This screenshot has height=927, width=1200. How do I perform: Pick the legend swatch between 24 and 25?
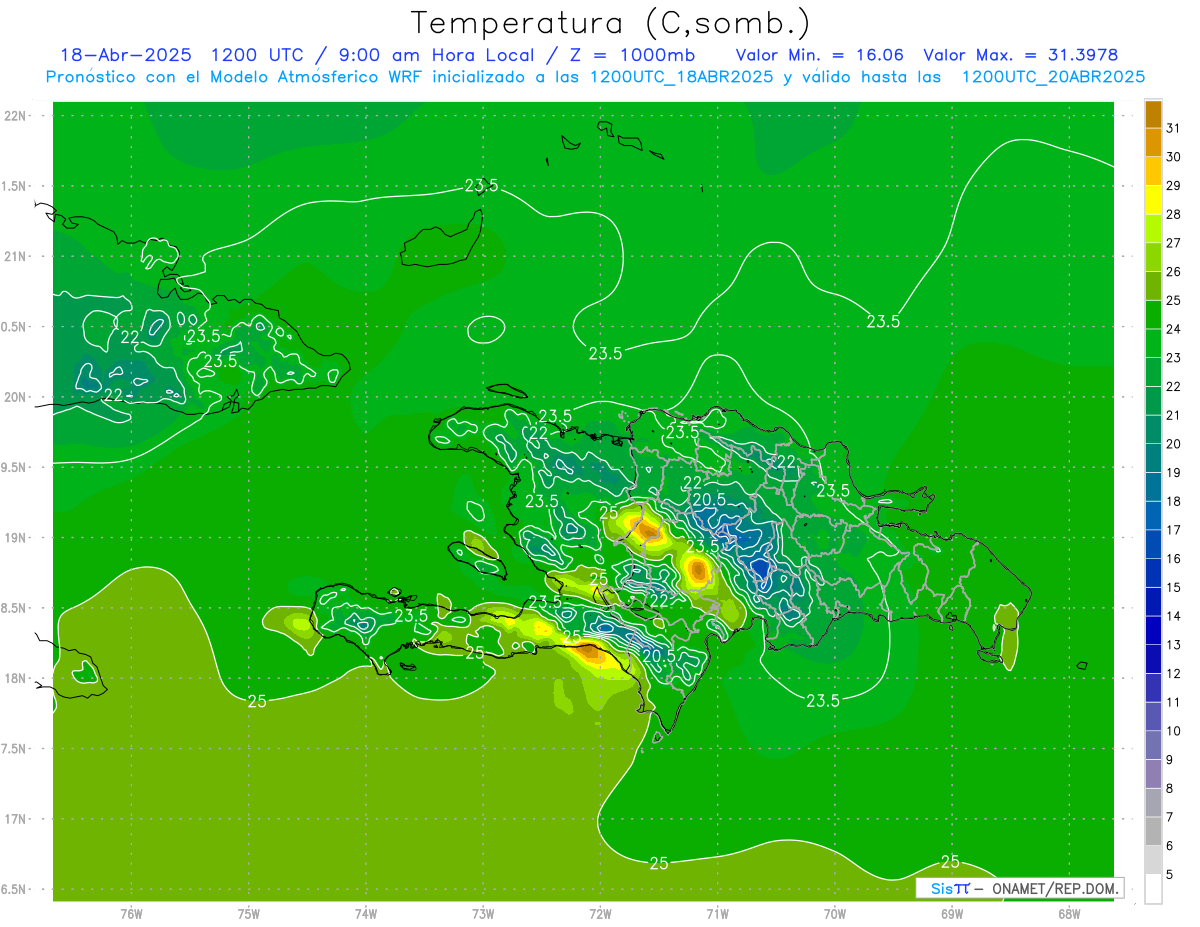1153,314
